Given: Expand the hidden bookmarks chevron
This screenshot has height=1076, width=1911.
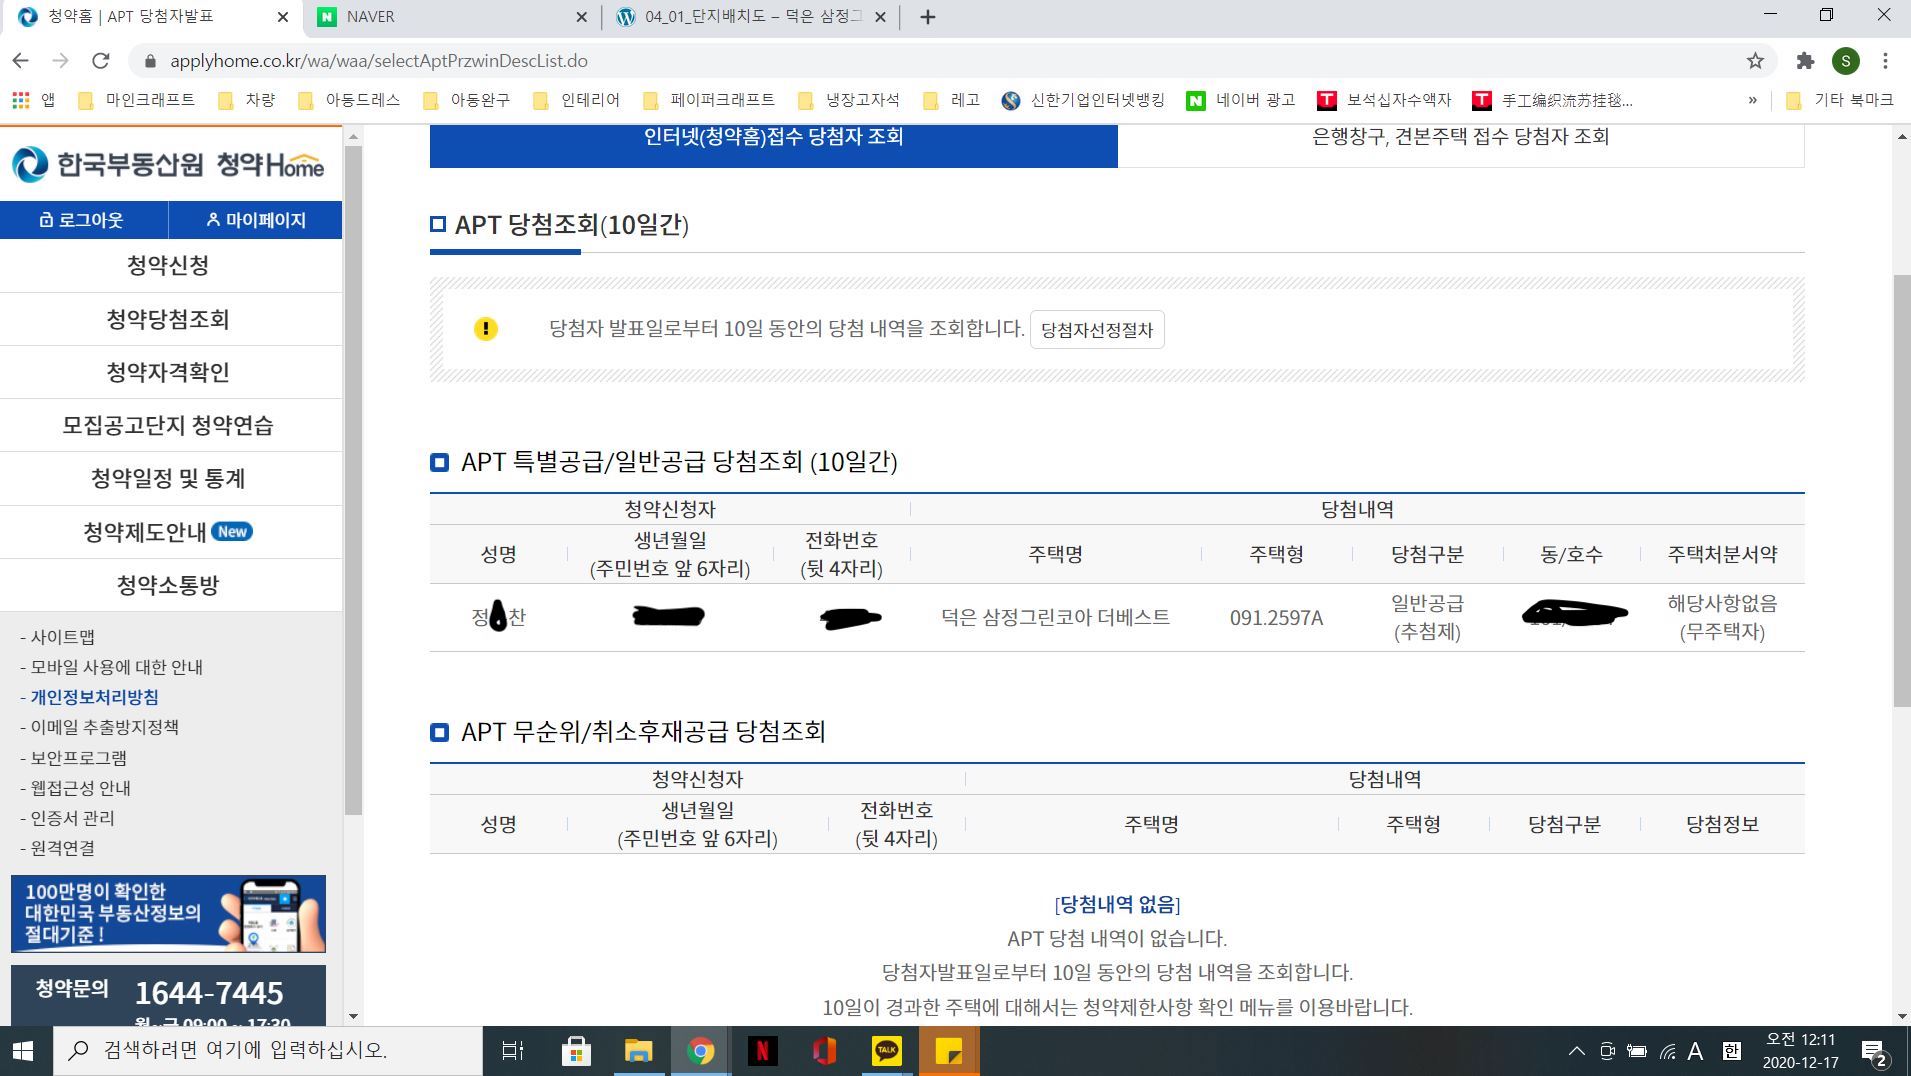Looking at the screenshot, I should click(1752, 100).
